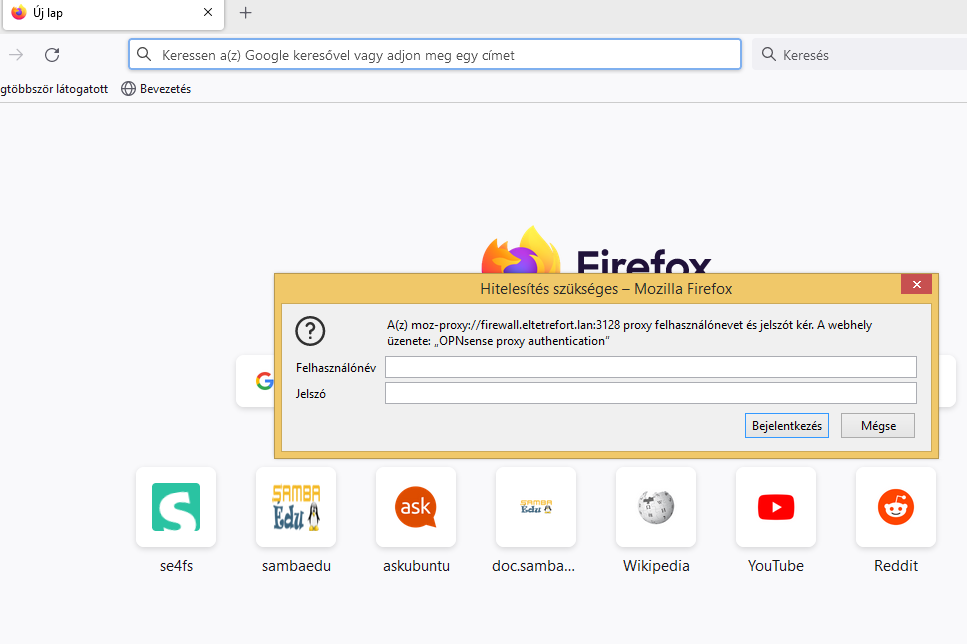This screenshot has height=644, width=967.
Task: Open the doc.samba shortcut tile
Action: point(536,507)
